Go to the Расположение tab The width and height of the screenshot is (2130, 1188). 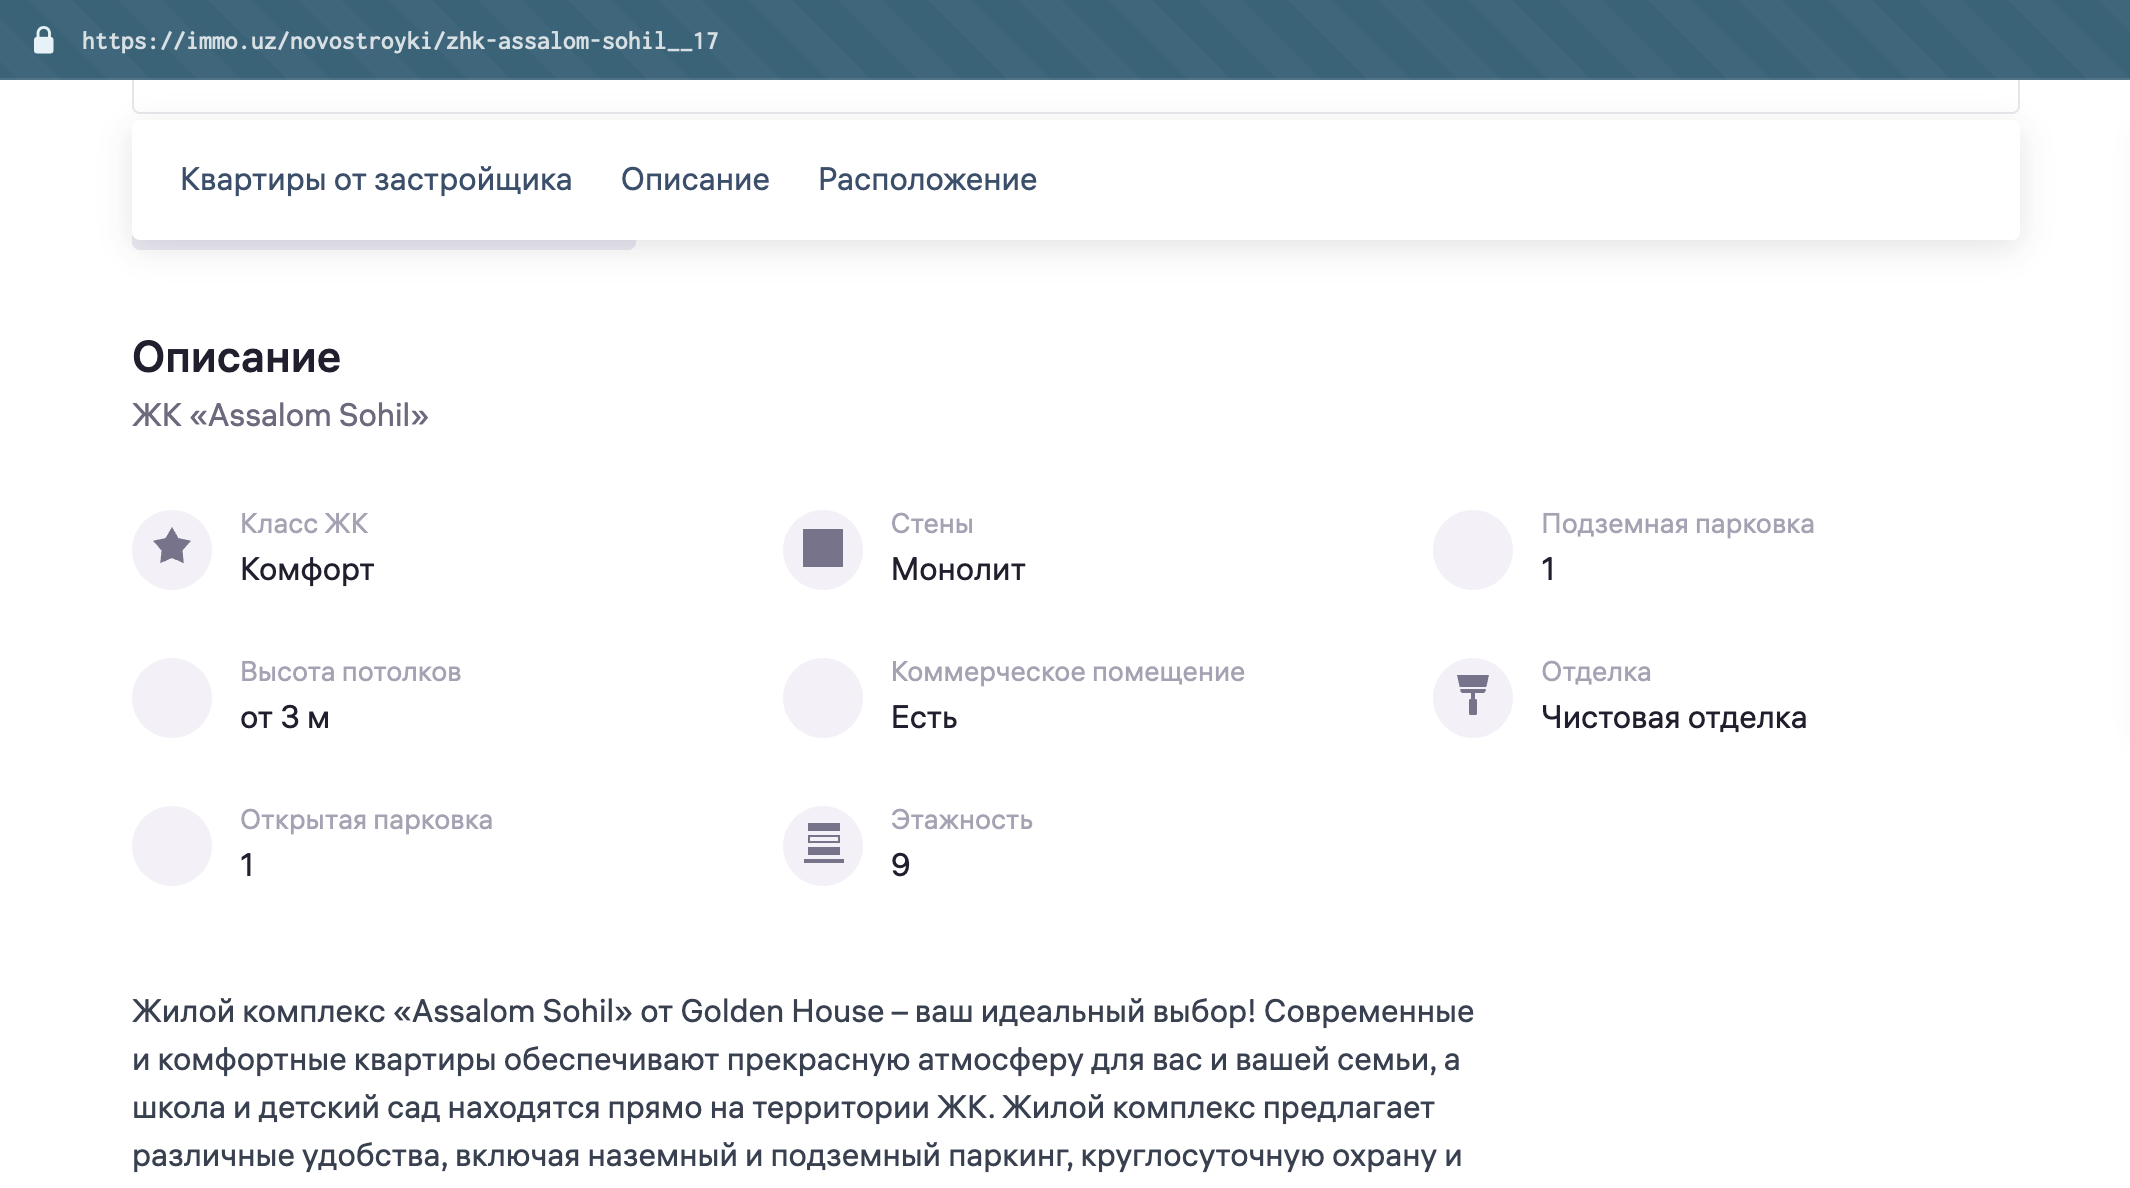(927, 179)
